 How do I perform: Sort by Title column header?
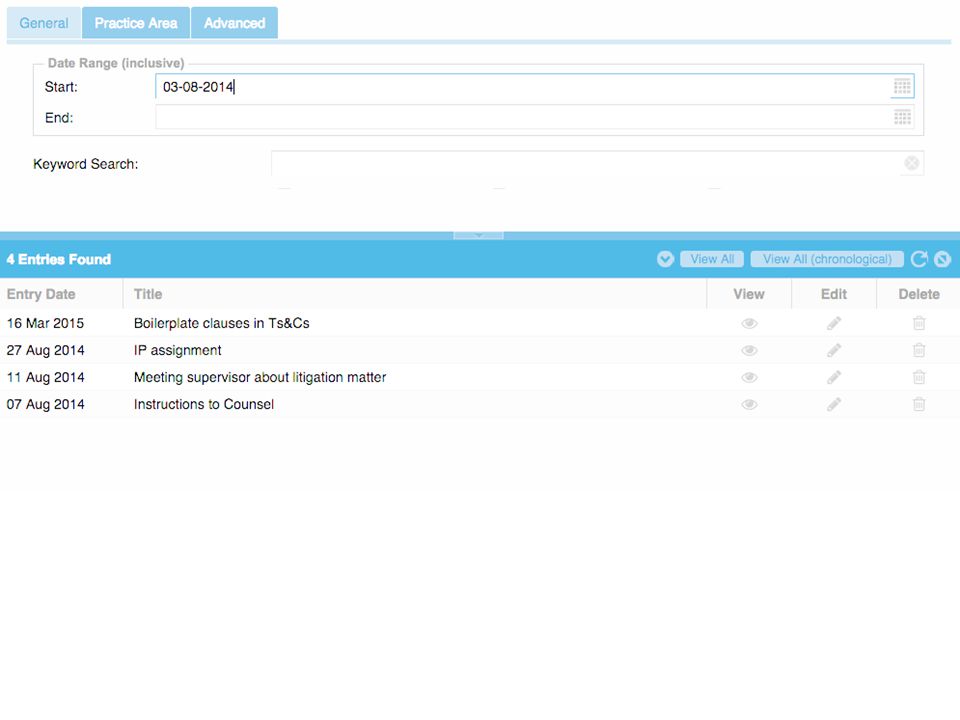(x=414, y=294)
